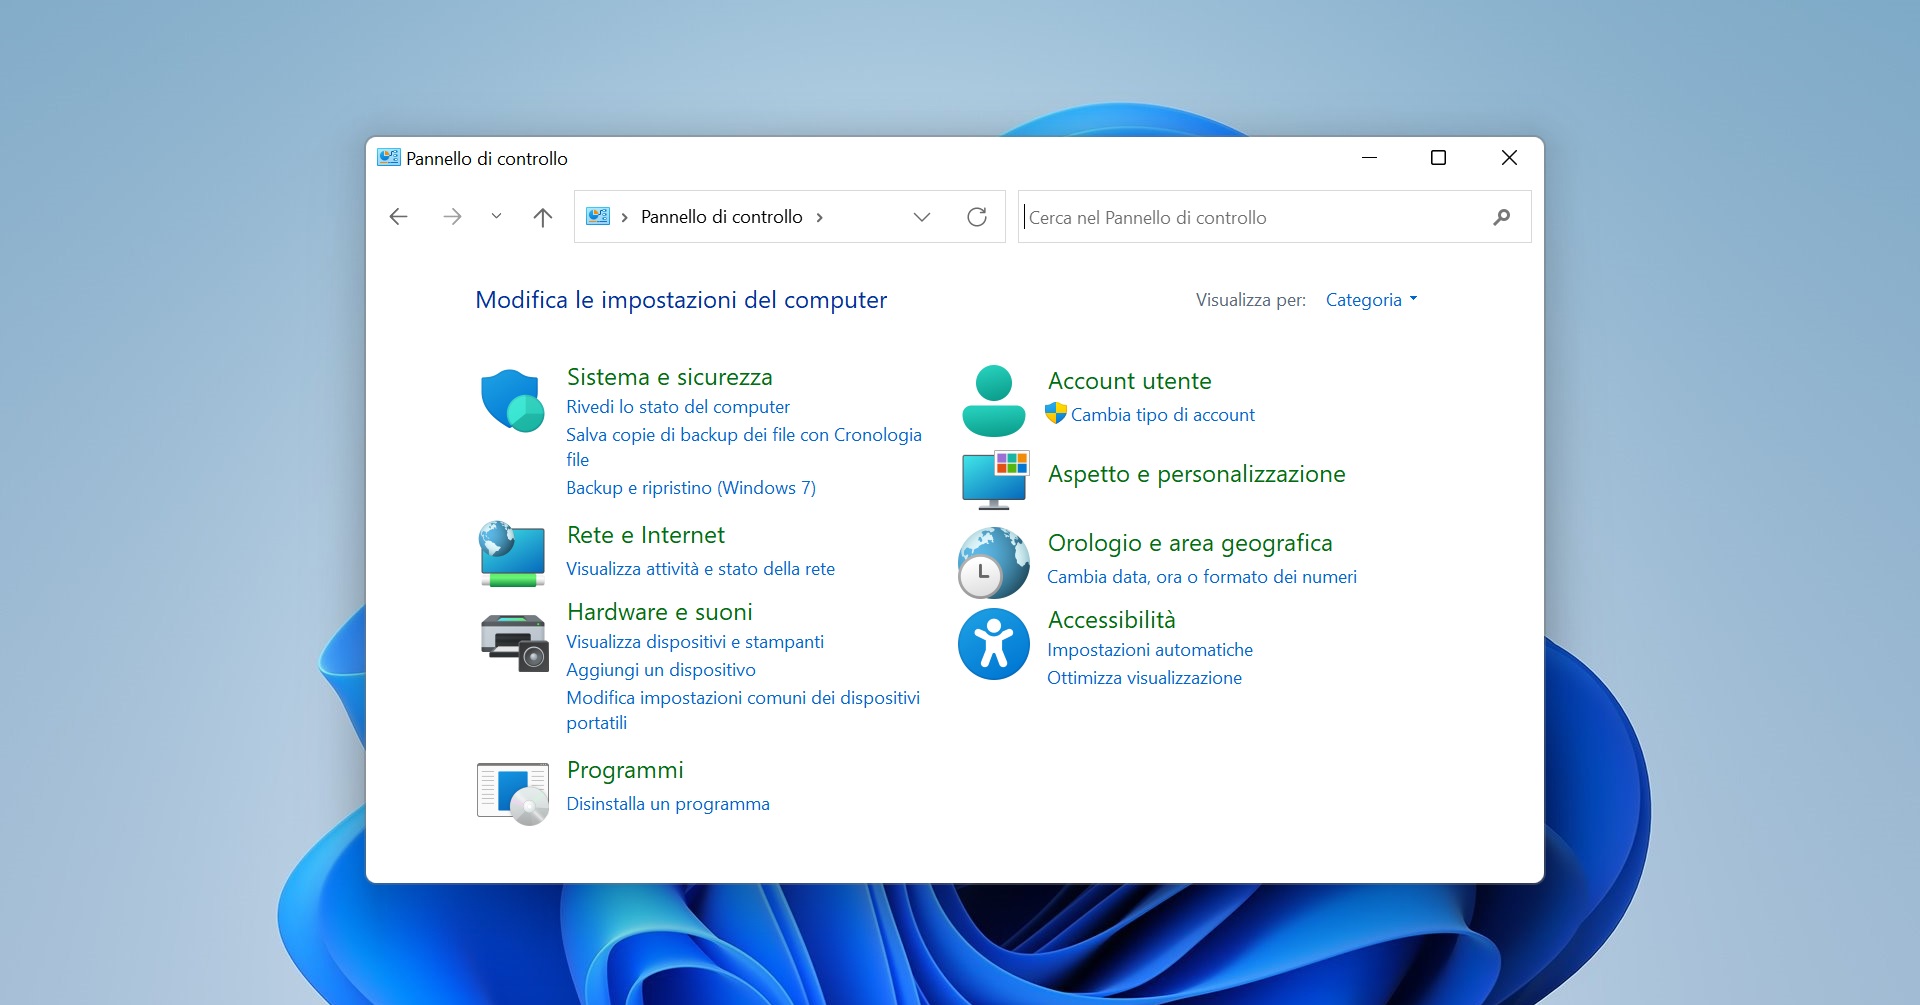Open the Accessibilità round blue icon
1920x1005 pixels.
(x=994, y=644)
